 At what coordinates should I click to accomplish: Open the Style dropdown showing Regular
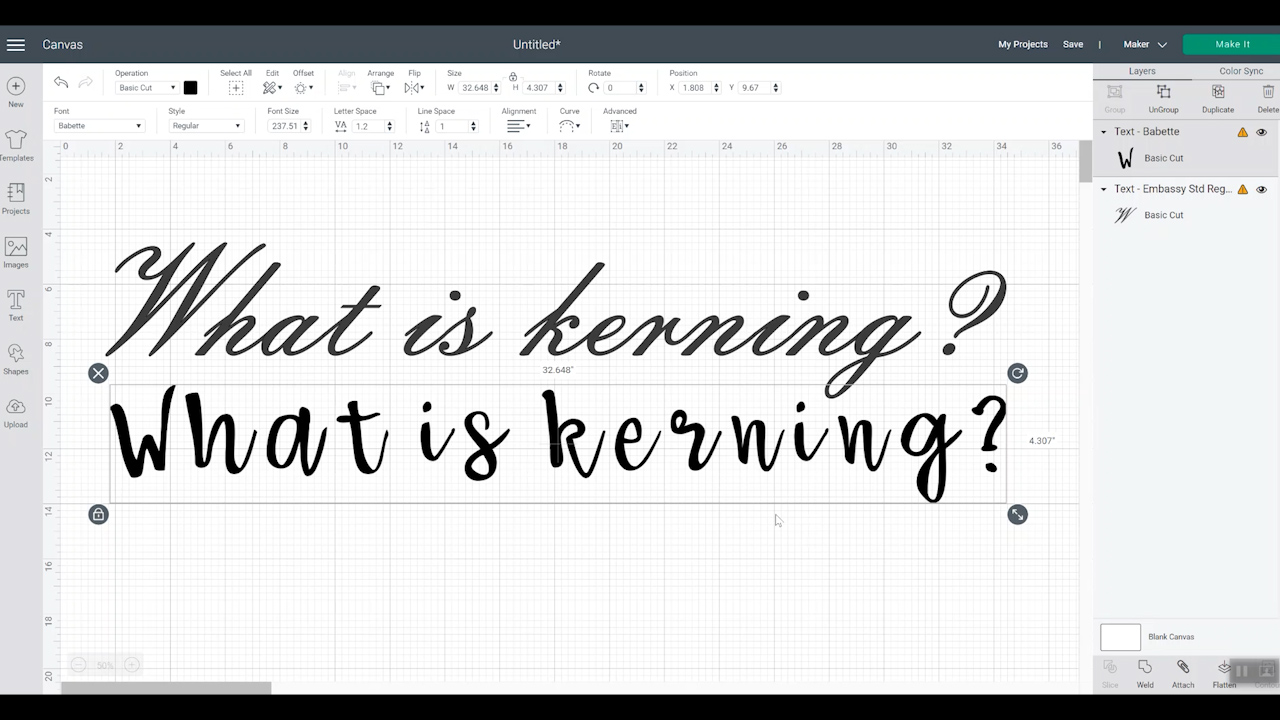[206, 126]
